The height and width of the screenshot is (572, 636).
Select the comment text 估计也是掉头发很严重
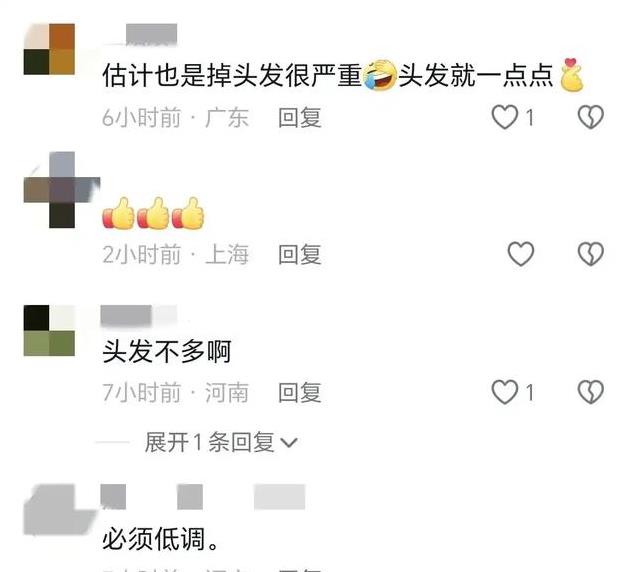[x=232, y=75]
